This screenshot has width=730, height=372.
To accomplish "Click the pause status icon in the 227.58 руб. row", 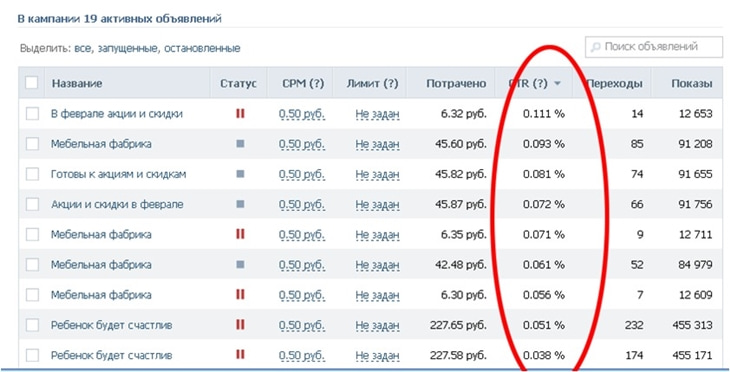I will 240,355.
